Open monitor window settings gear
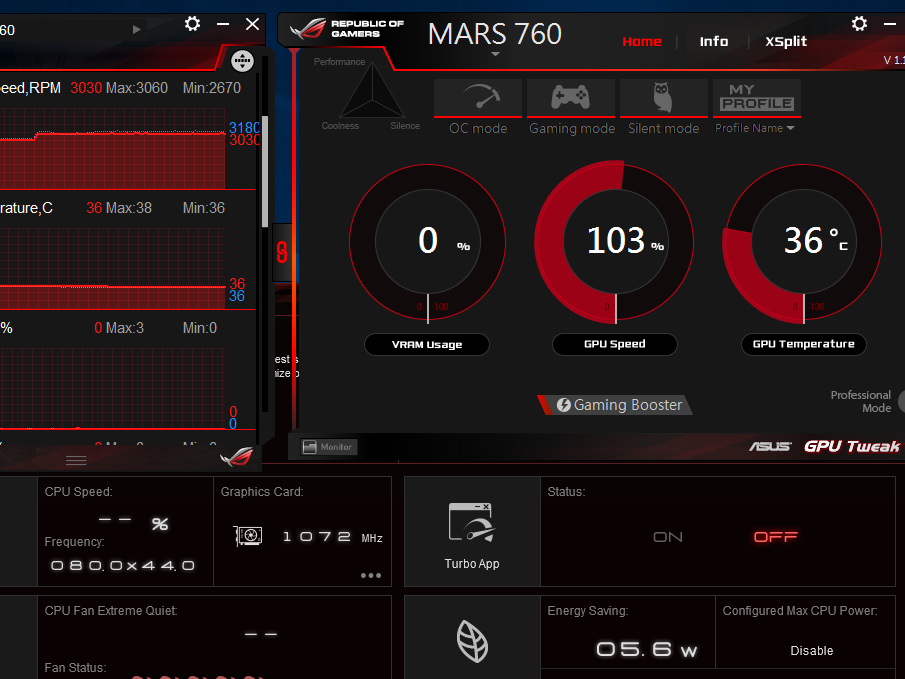 [x=192, y=24]
